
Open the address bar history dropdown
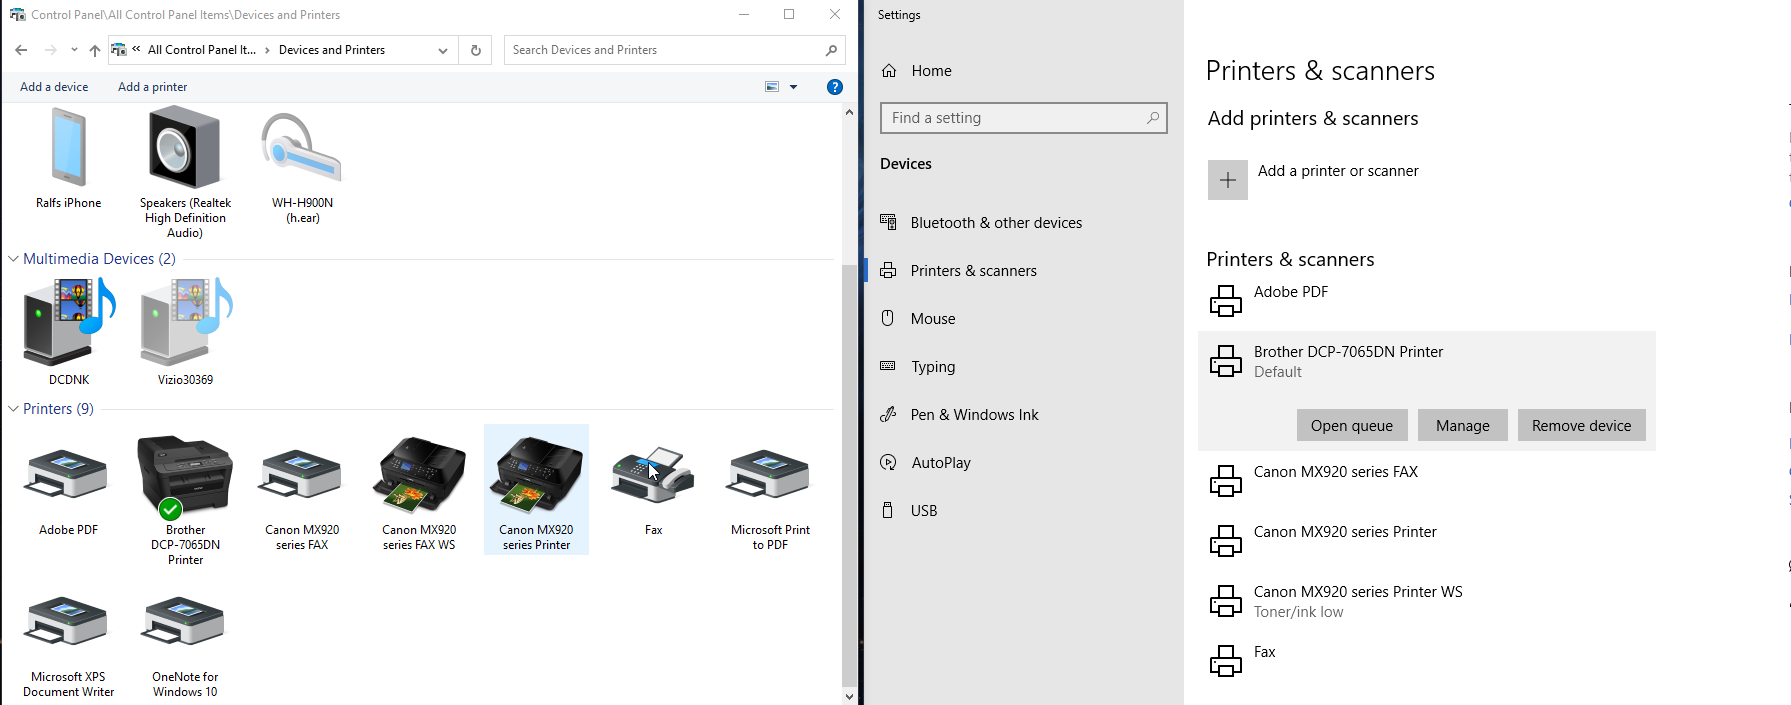tap(443, 50)
